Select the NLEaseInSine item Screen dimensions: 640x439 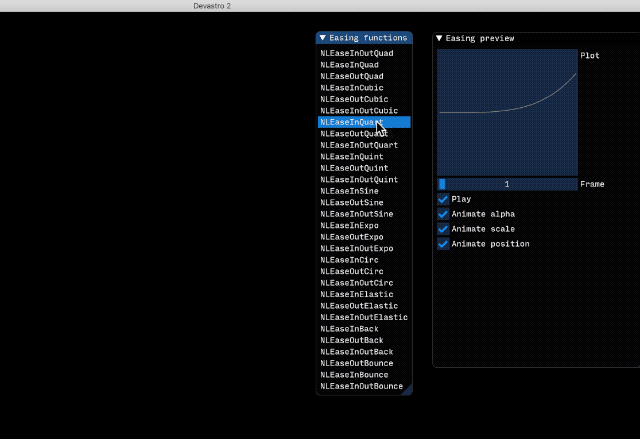(x=351, y=191)
